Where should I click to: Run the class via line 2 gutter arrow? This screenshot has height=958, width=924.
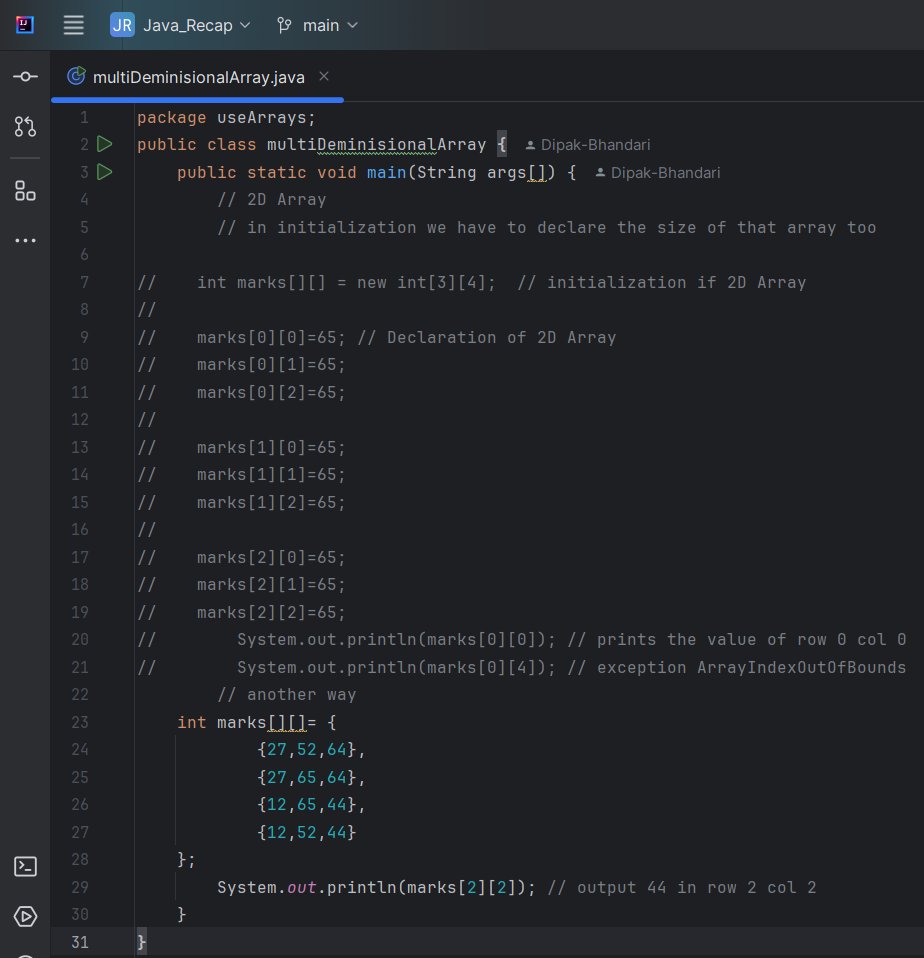click(104, 144)
